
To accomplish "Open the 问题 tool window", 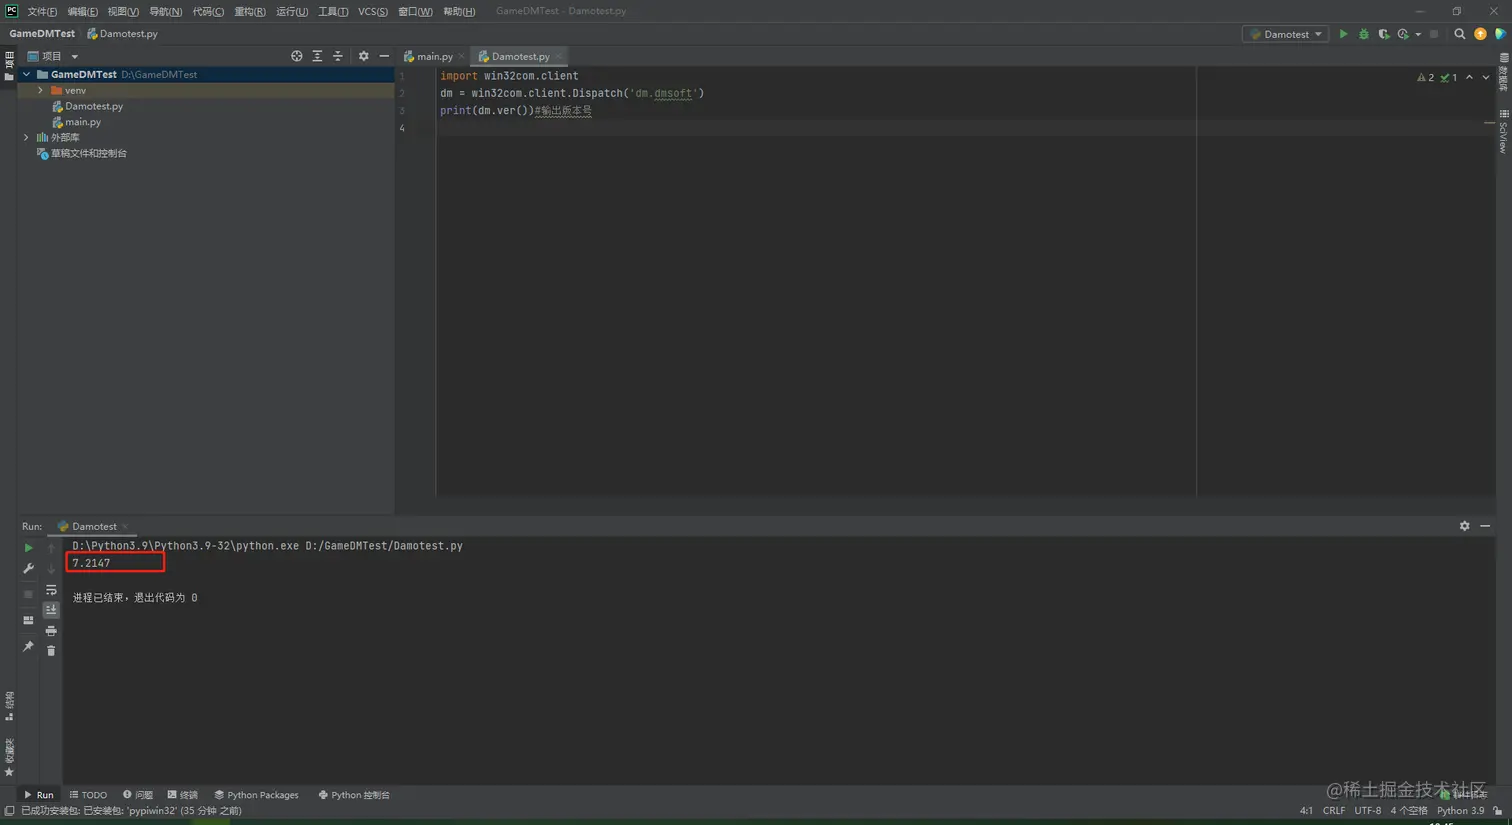I will tap(138, 795).
